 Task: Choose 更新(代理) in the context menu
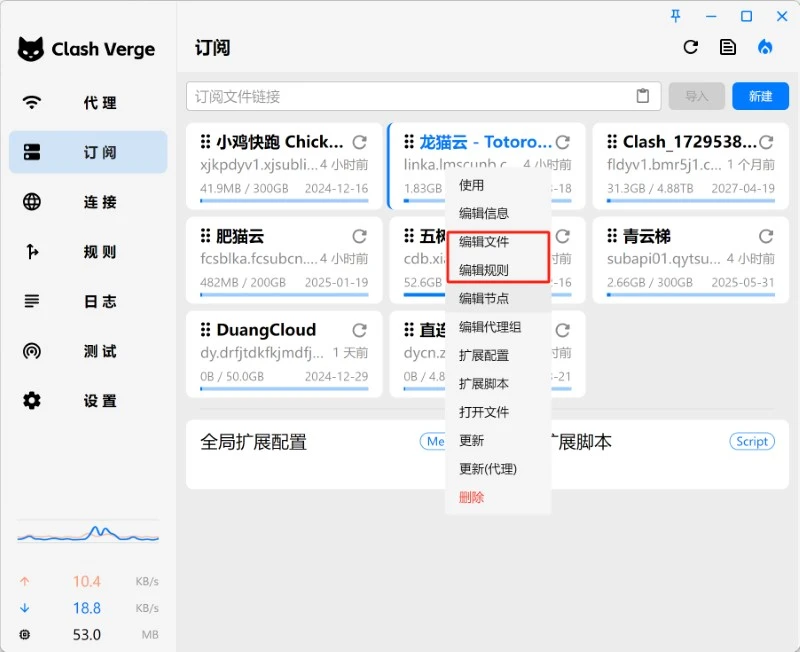pyautogui.click(x=498, y=469)
